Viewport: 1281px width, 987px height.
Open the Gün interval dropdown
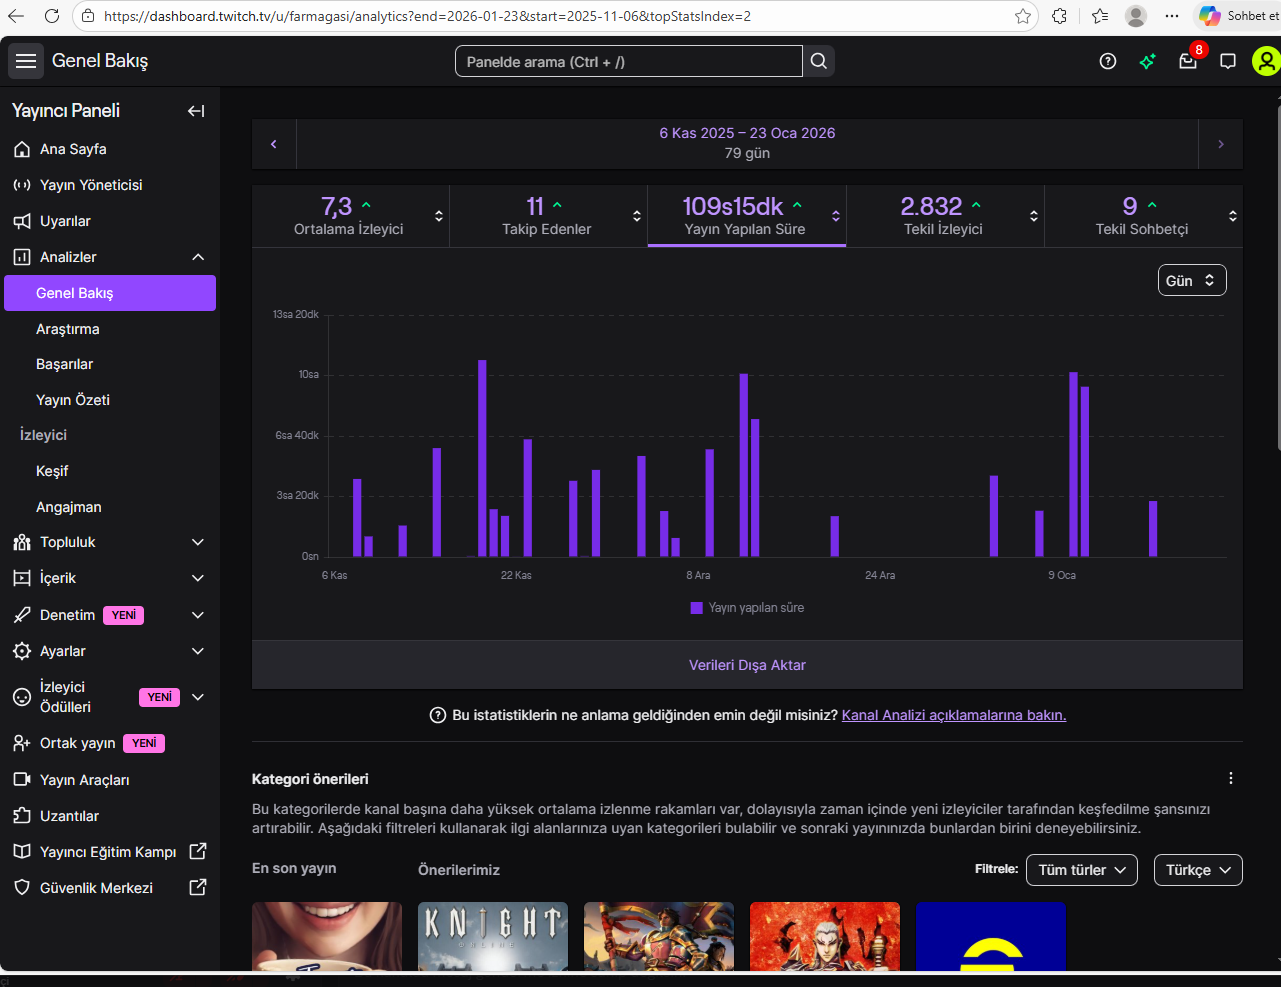pos(1192,280)
